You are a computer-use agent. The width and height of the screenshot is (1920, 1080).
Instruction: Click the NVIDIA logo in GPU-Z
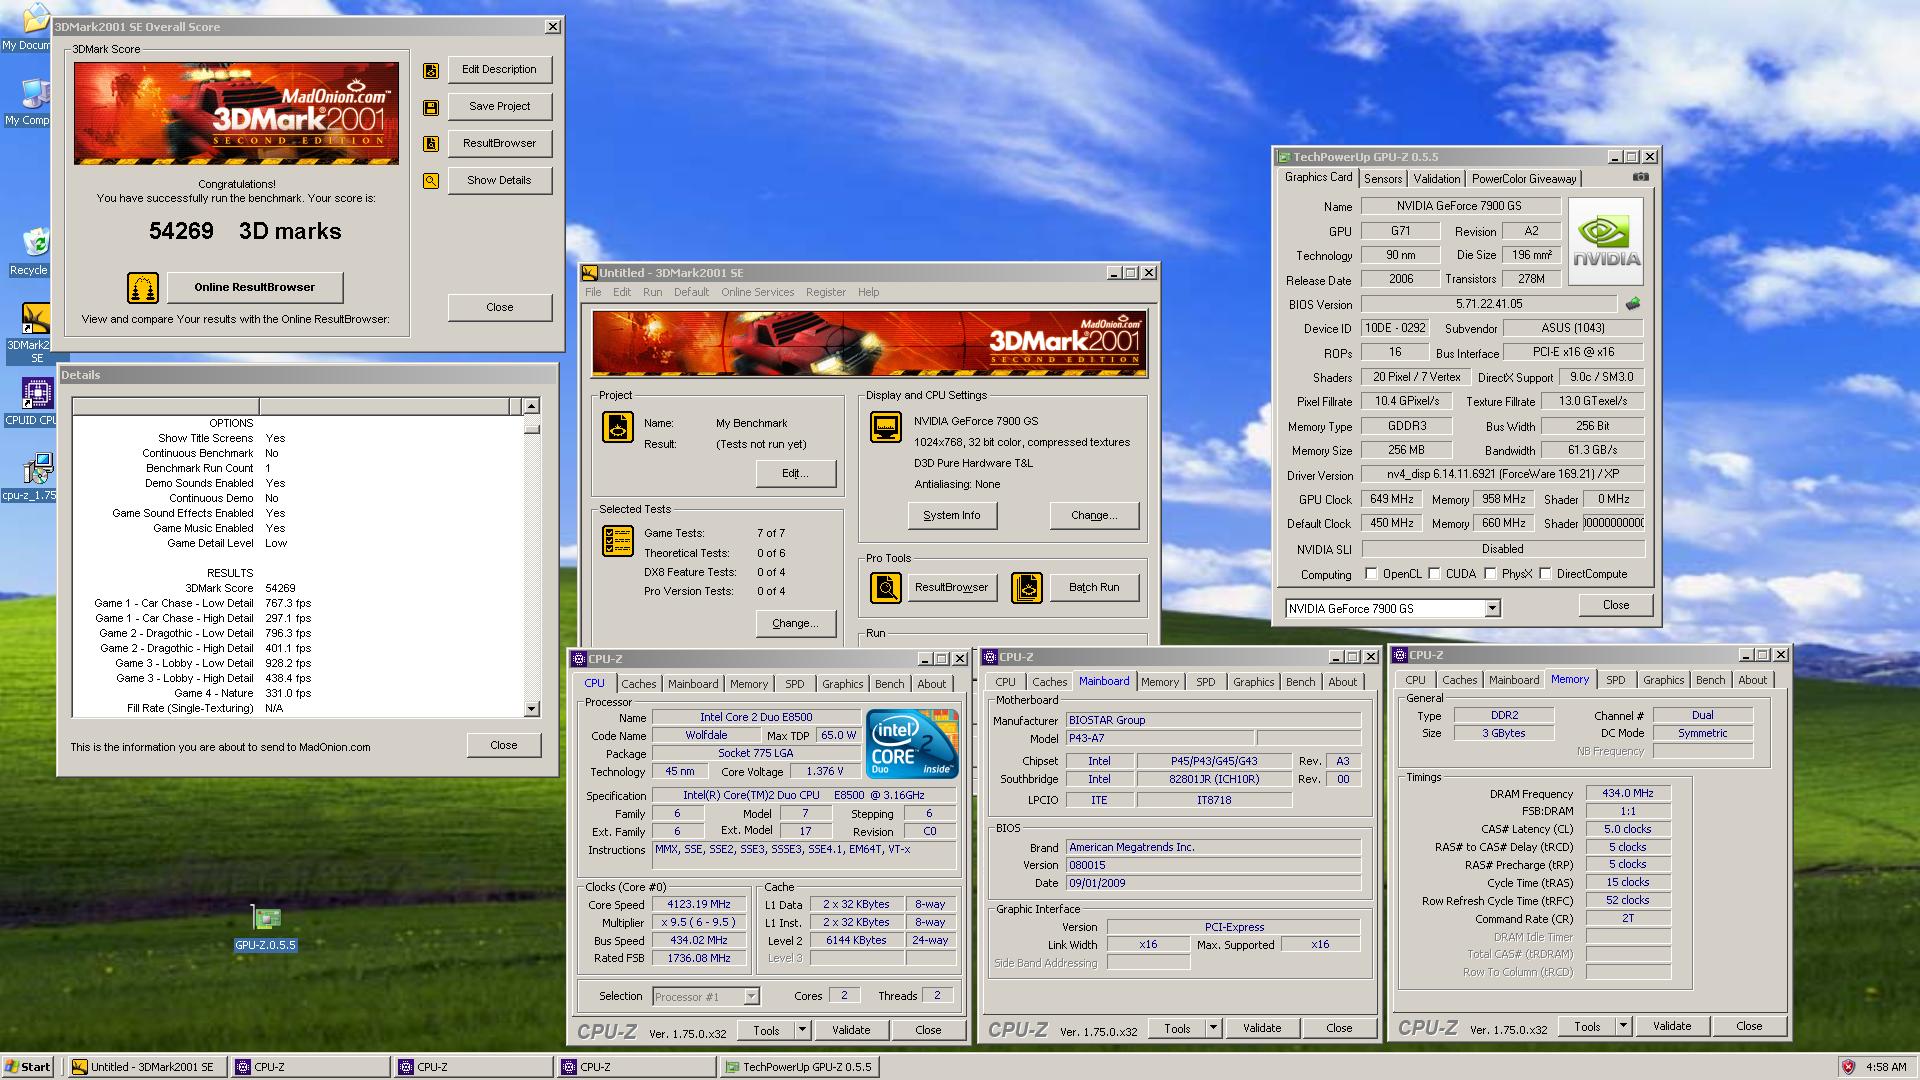1606,242
